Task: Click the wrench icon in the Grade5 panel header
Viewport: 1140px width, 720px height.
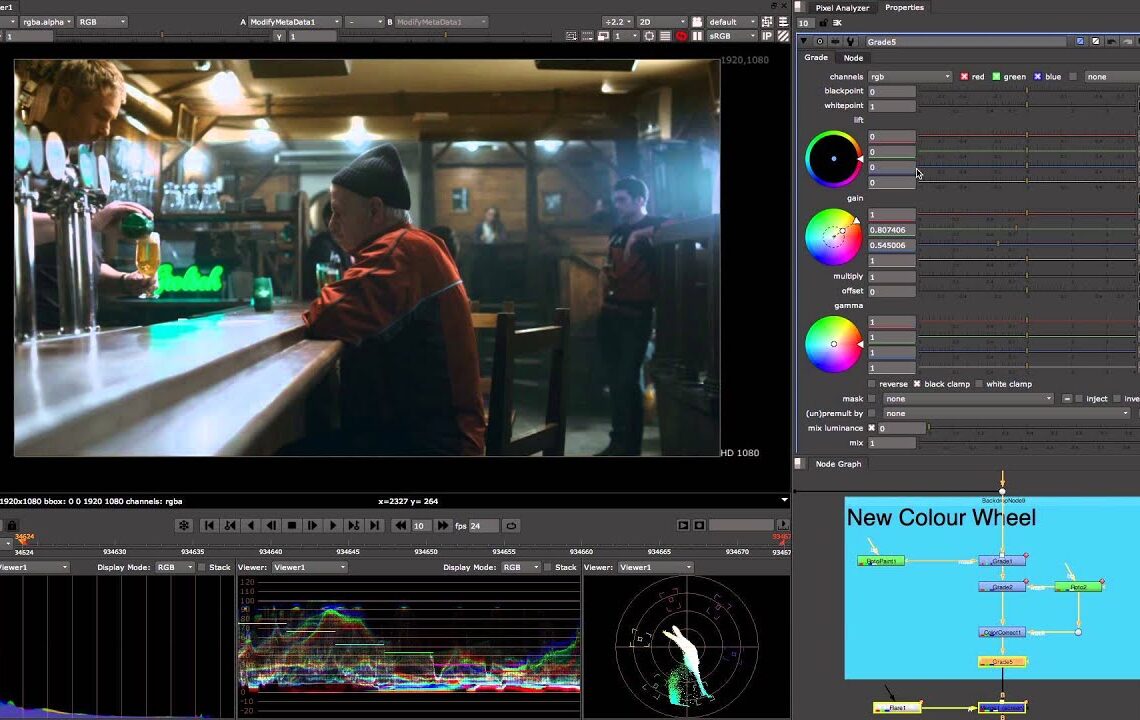Action: coord(850,42)
